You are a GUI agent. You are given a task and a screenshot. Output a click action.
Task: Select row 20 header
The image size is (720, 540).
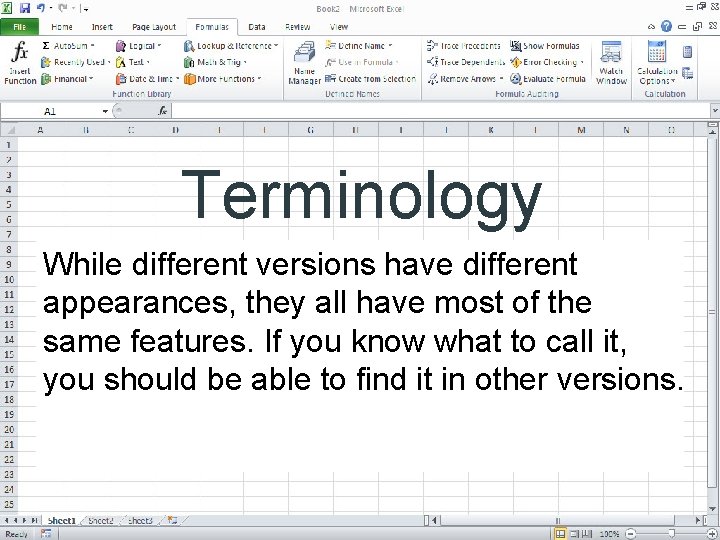click(9, 429)
